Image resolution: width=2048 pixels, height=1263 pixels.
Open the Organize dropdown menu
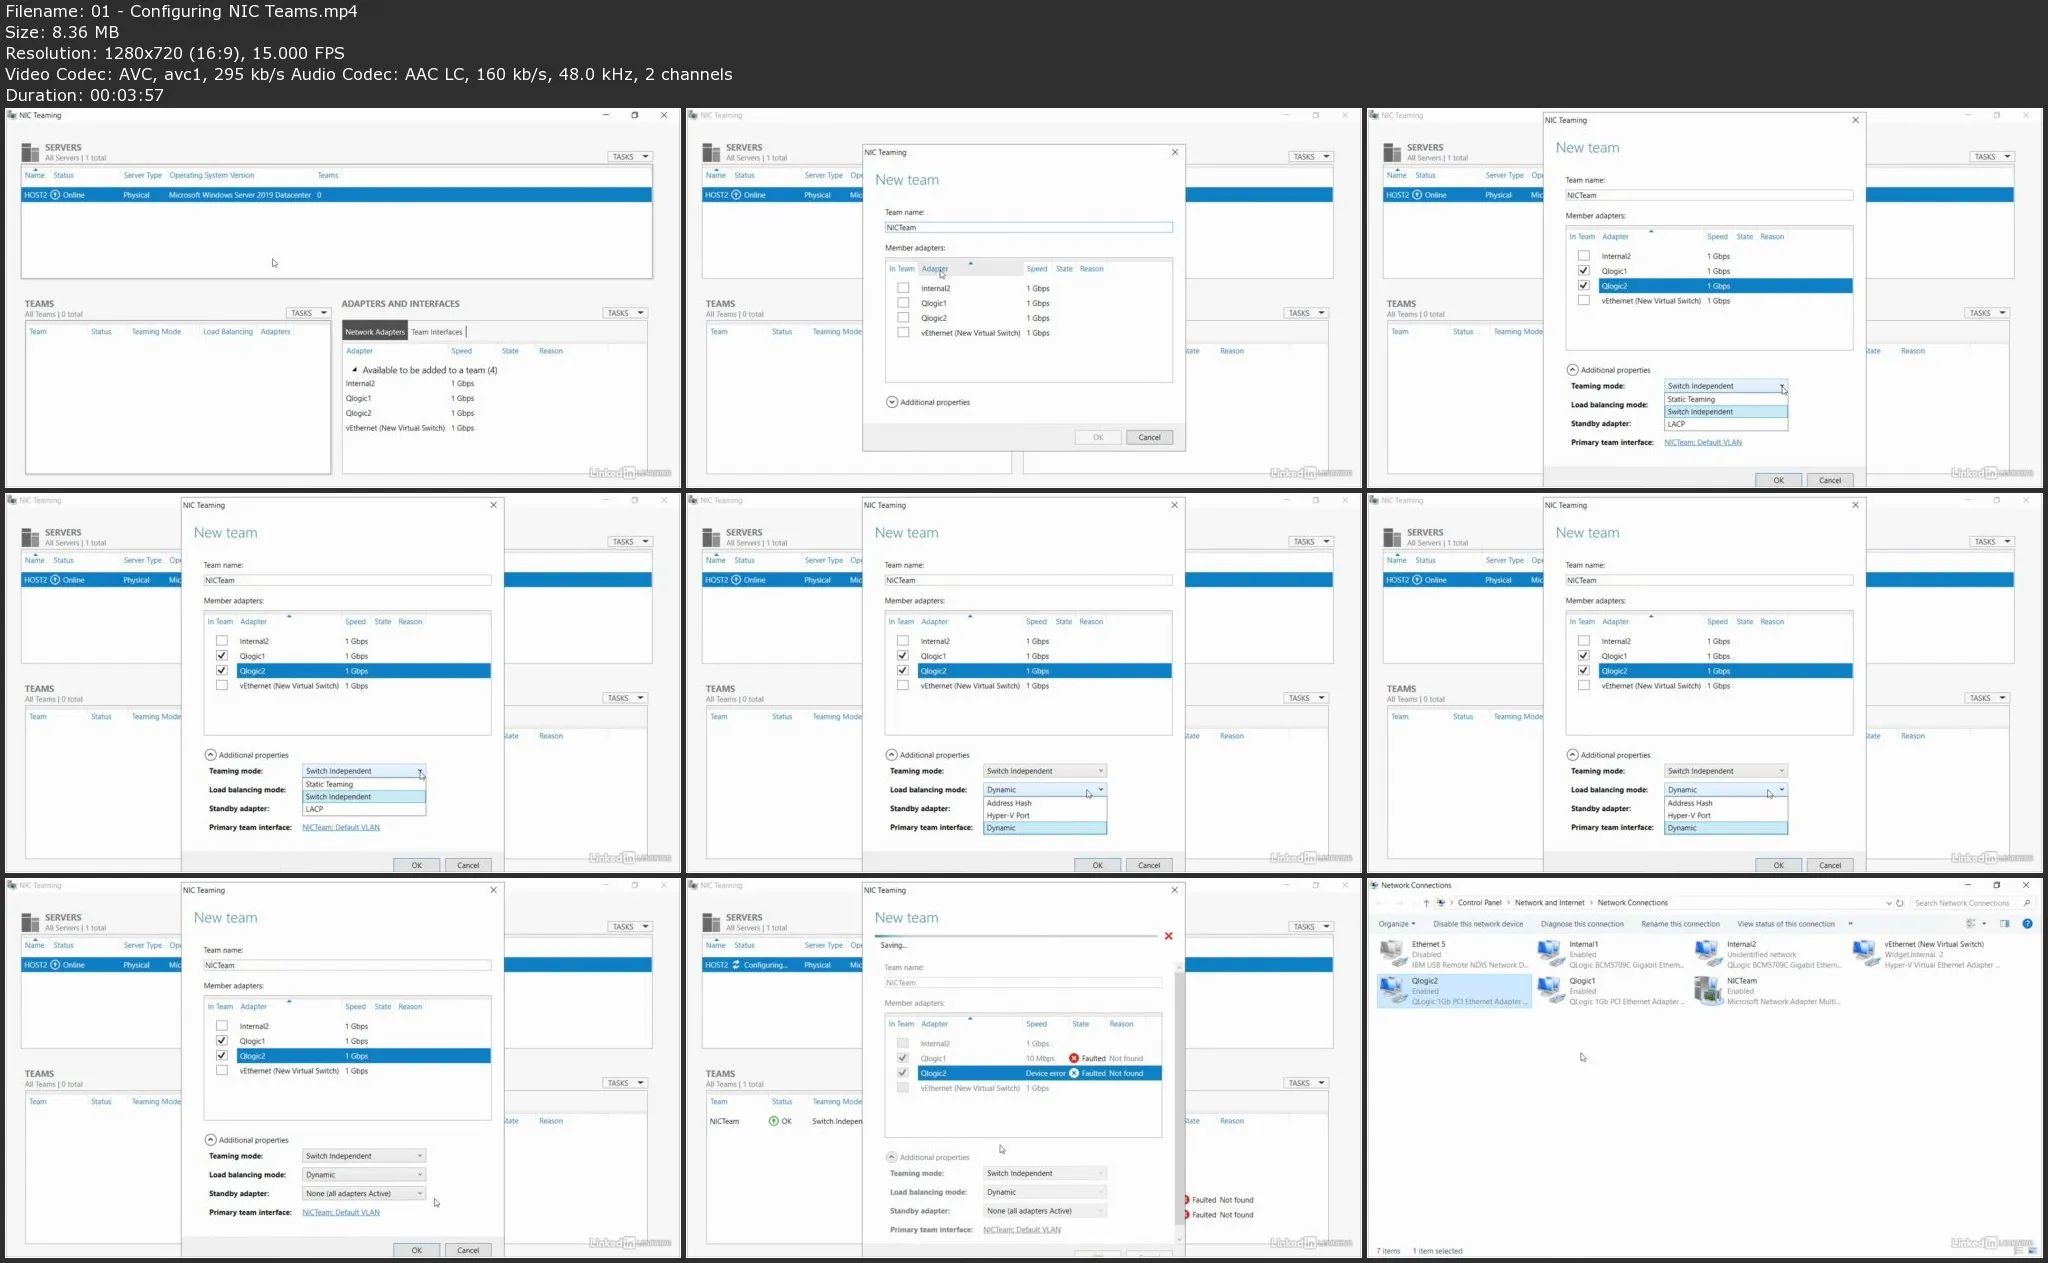point(1396,924)
